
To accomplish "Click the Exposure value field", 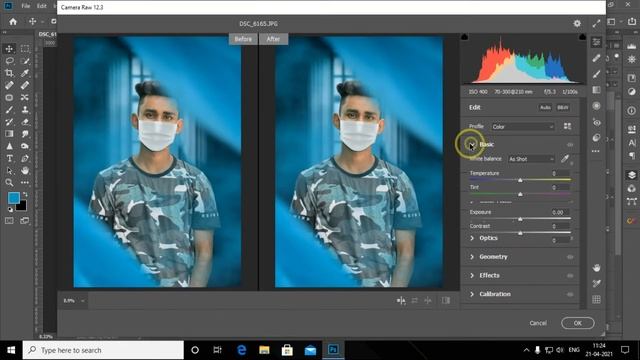I will click(559, 212).
